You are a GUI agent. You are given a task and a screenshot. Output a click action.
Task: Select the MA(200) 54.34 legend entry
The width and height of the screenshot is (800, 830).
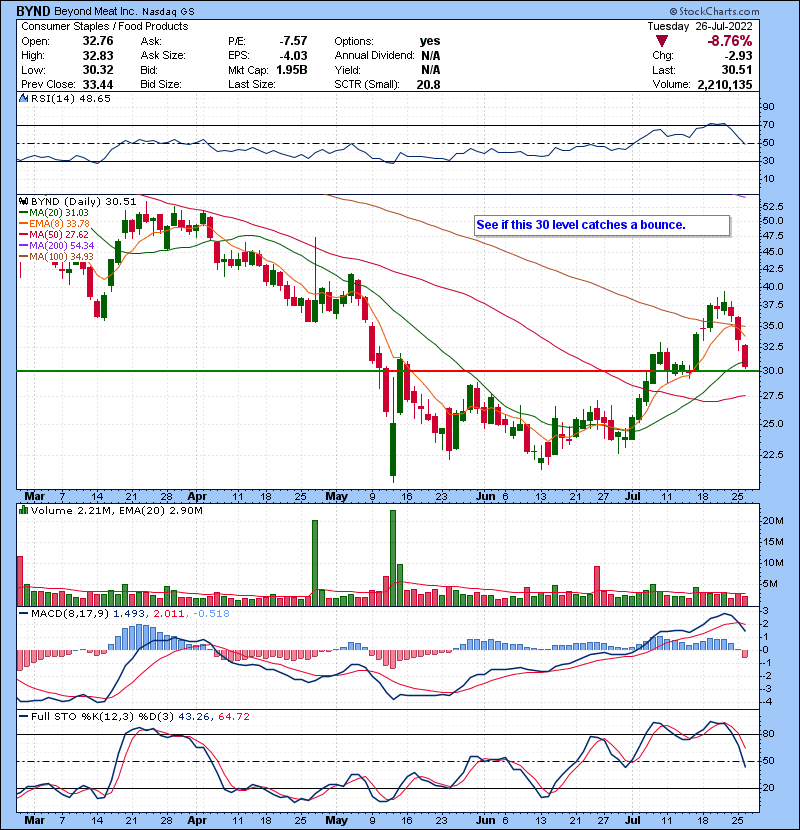56,246
